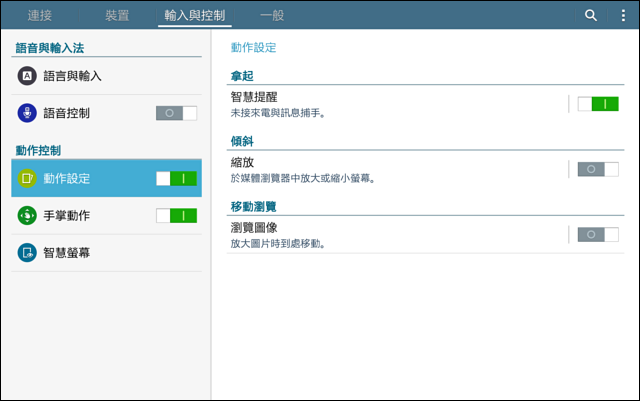The width and height of the screenshot is (640, 401).
Task: Open the search magnifier icon
Action: pyautogui.click(x=591, y=16)
